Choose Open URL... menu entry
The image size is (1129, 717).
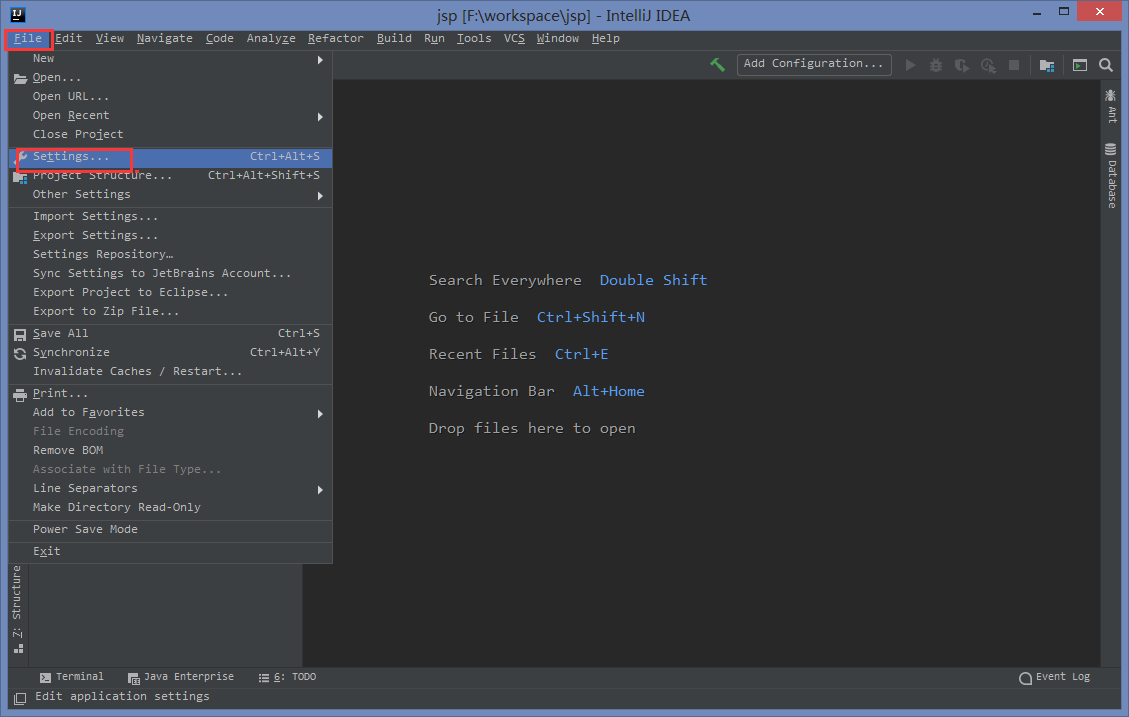pyautogui.click(x=171, y=96)
